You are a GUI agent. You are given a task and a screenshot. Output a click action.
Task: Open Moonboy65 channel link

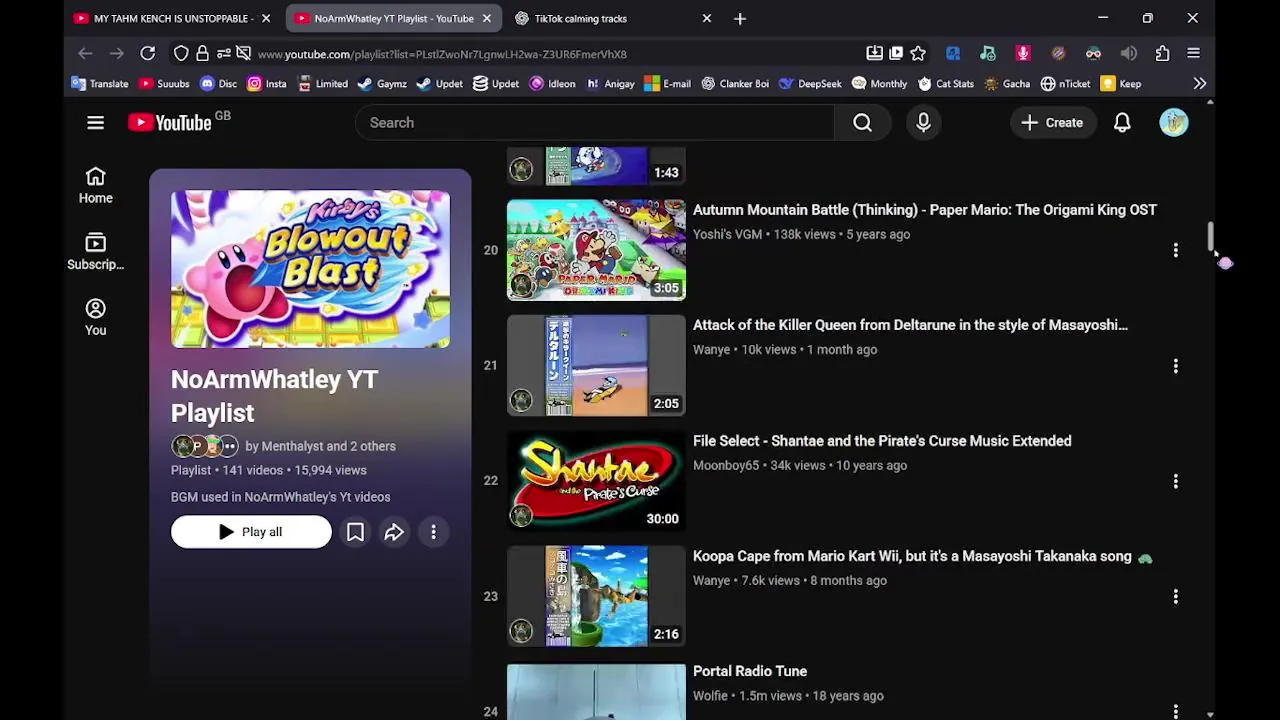(x=726, y=465)
